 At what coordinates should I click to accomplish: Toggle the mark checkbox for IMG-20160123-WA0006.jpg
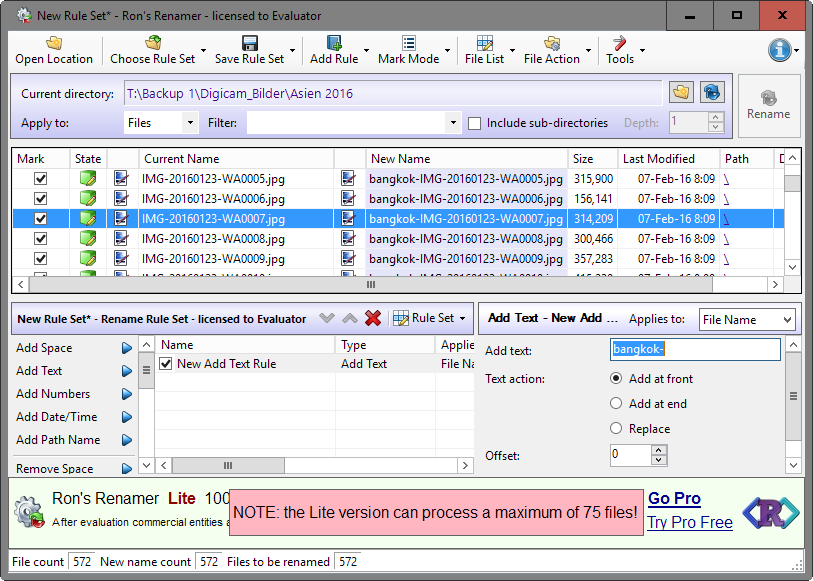click(40, 199)
